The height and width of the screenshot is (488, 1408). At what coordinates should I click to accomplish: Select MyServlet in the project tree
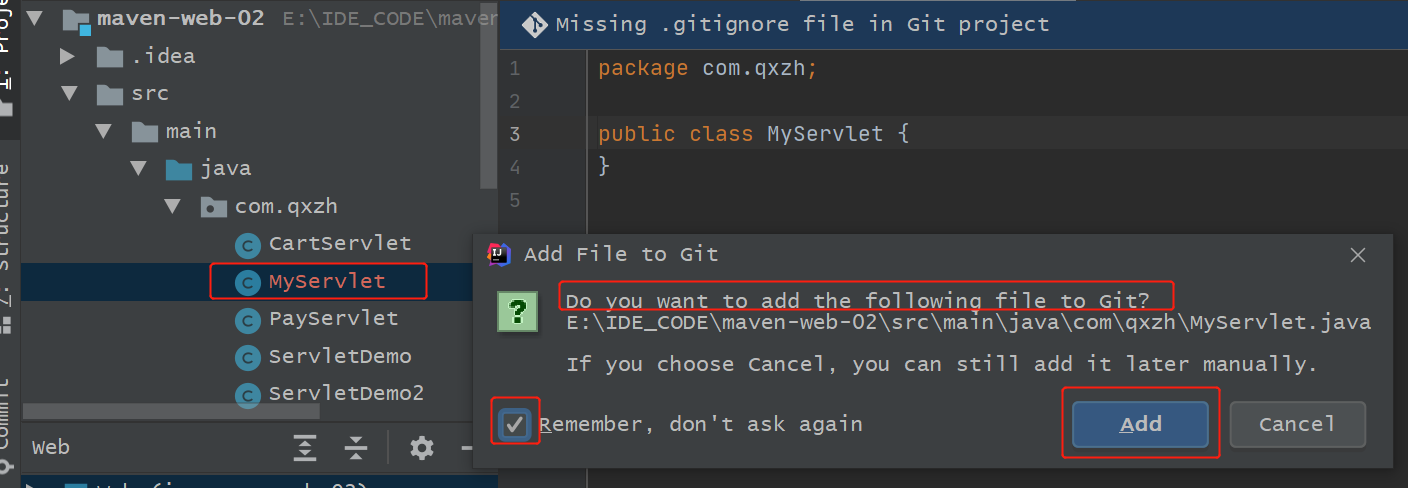326,282
